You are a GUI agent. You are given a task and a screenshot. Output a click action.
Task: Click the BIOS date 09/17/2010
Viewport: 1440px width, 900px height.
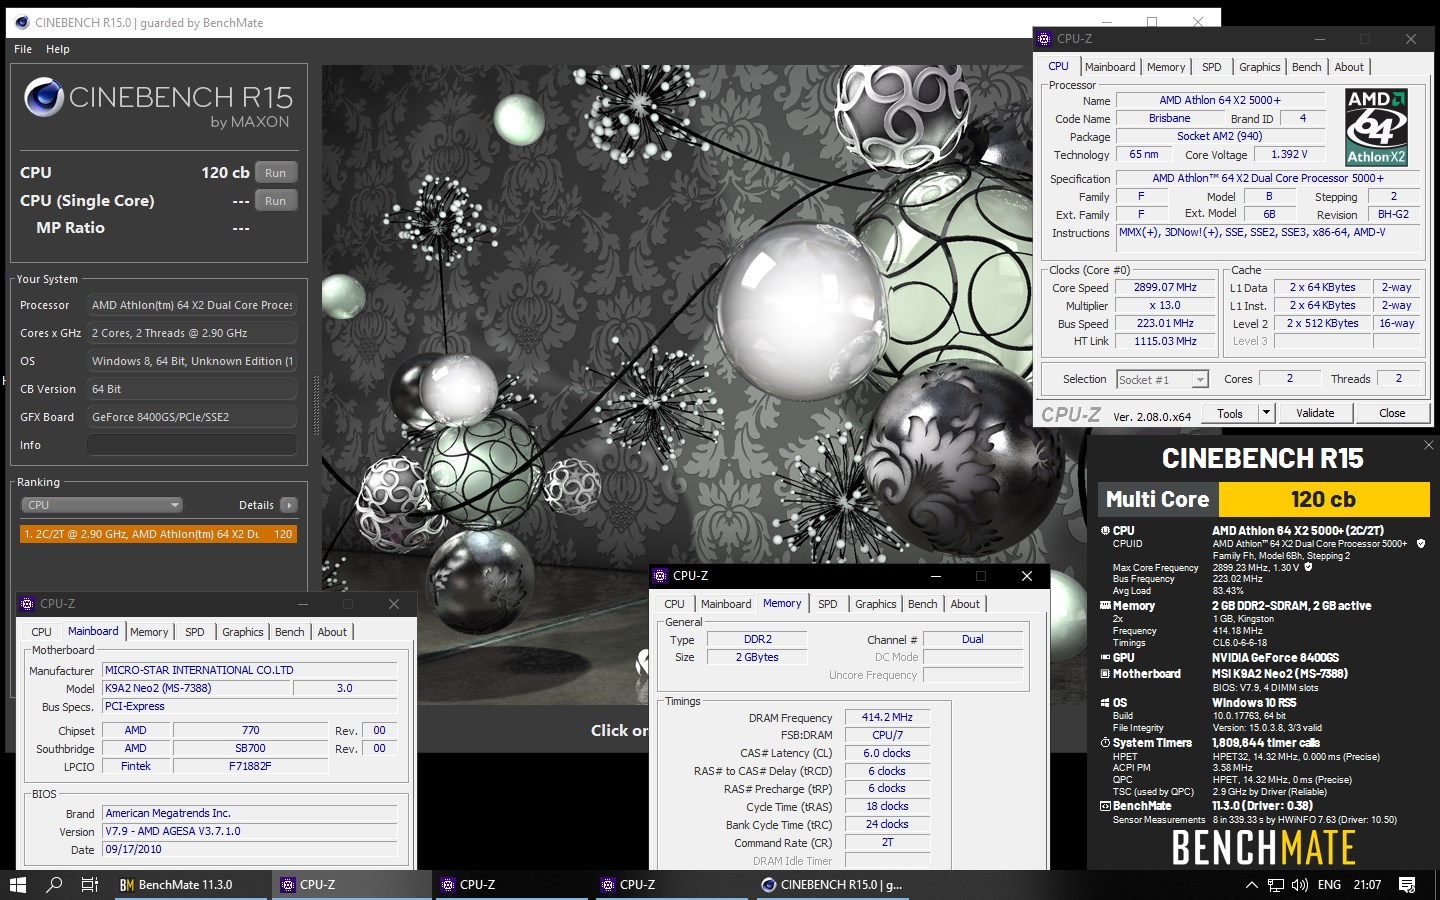tap(250, 850)
